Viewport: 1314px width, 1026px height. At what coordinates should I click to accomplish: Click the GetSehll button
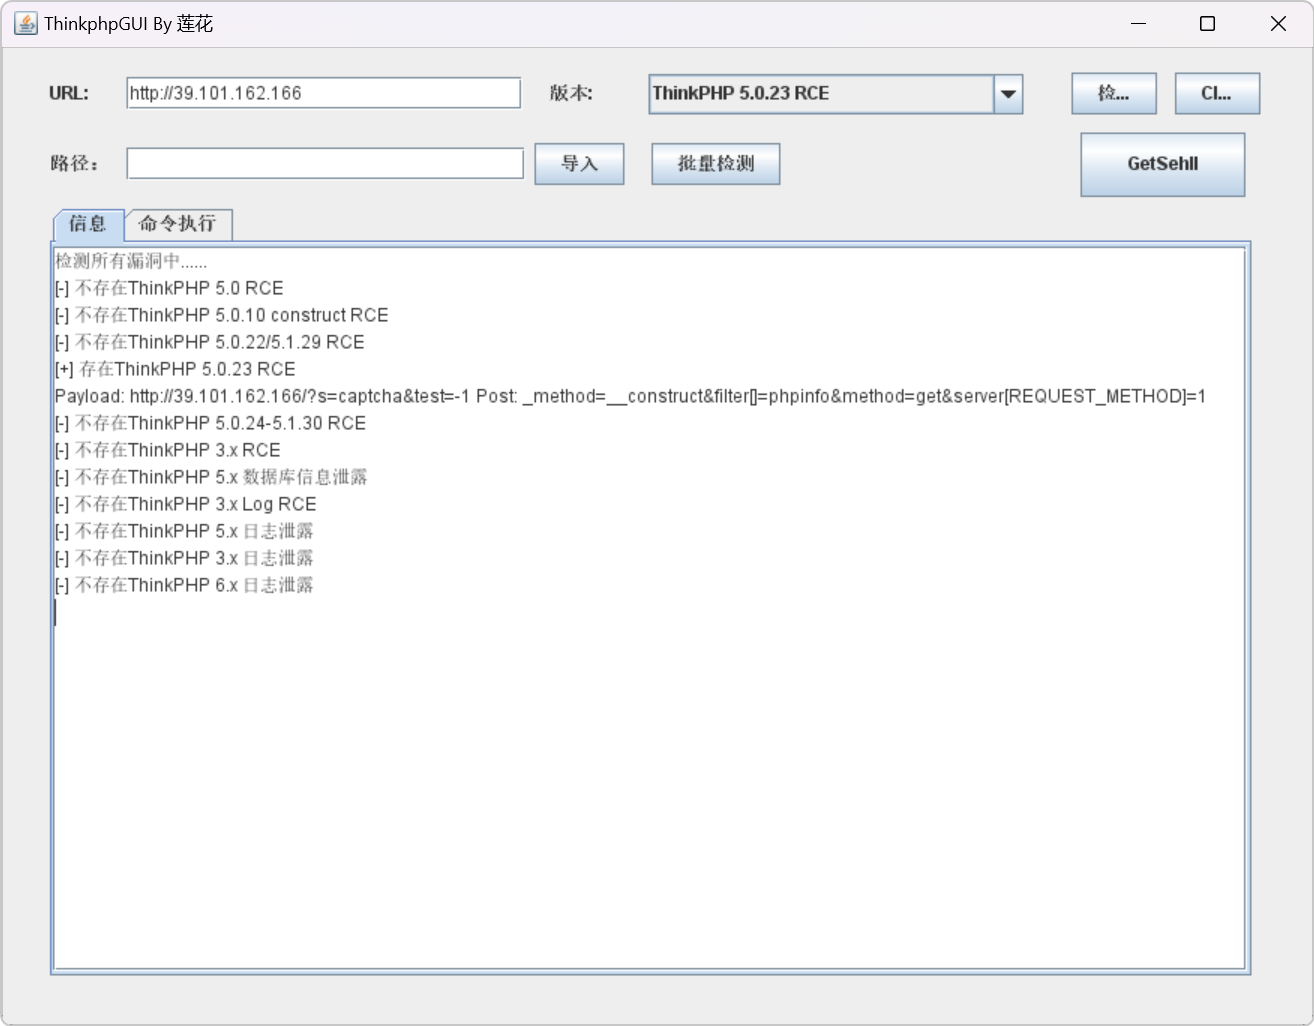pos(1163,164)
